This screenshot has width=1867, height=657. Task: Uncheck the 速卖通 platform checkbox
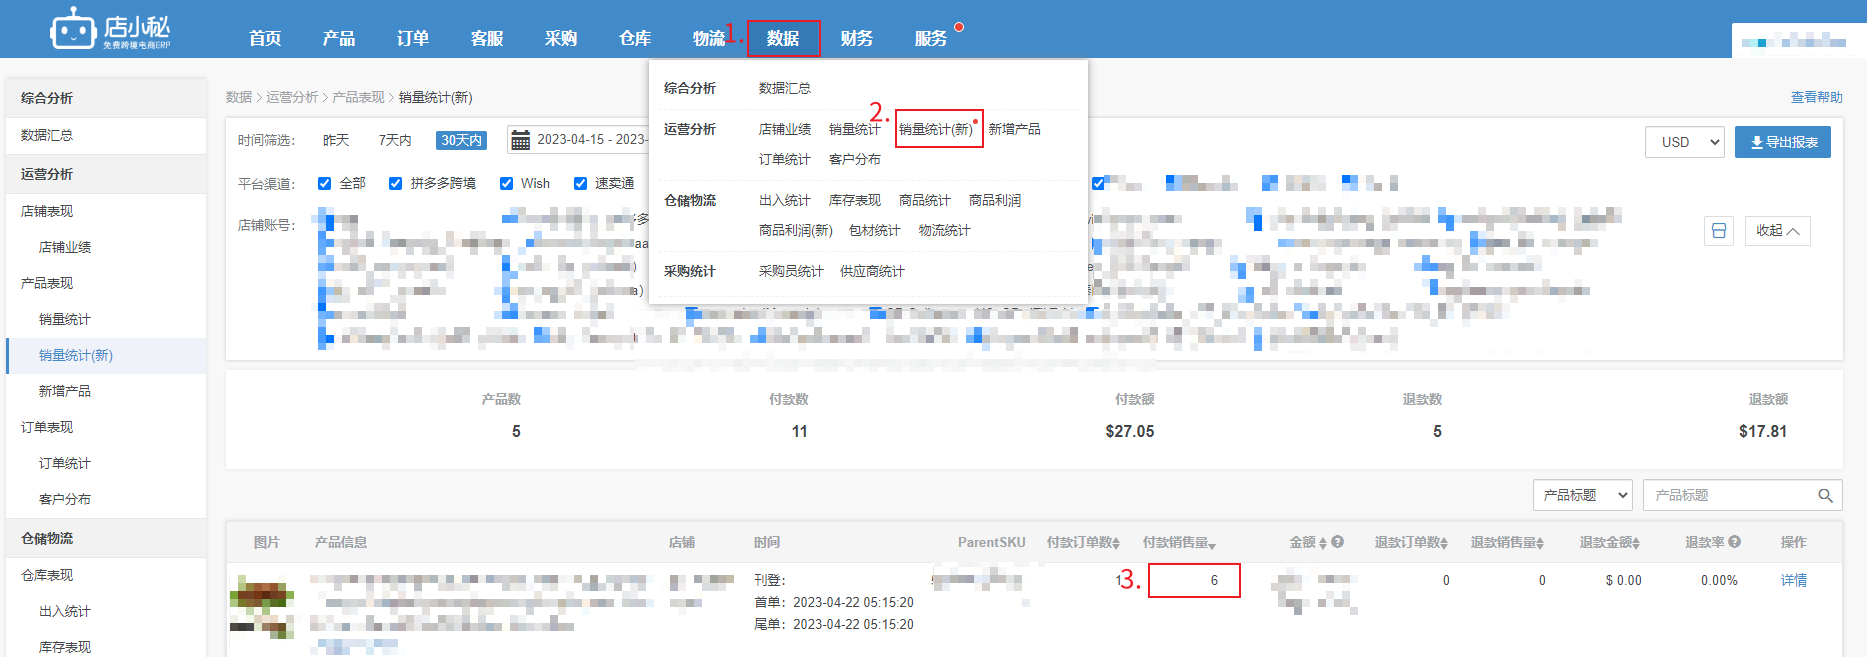(580, 183)
